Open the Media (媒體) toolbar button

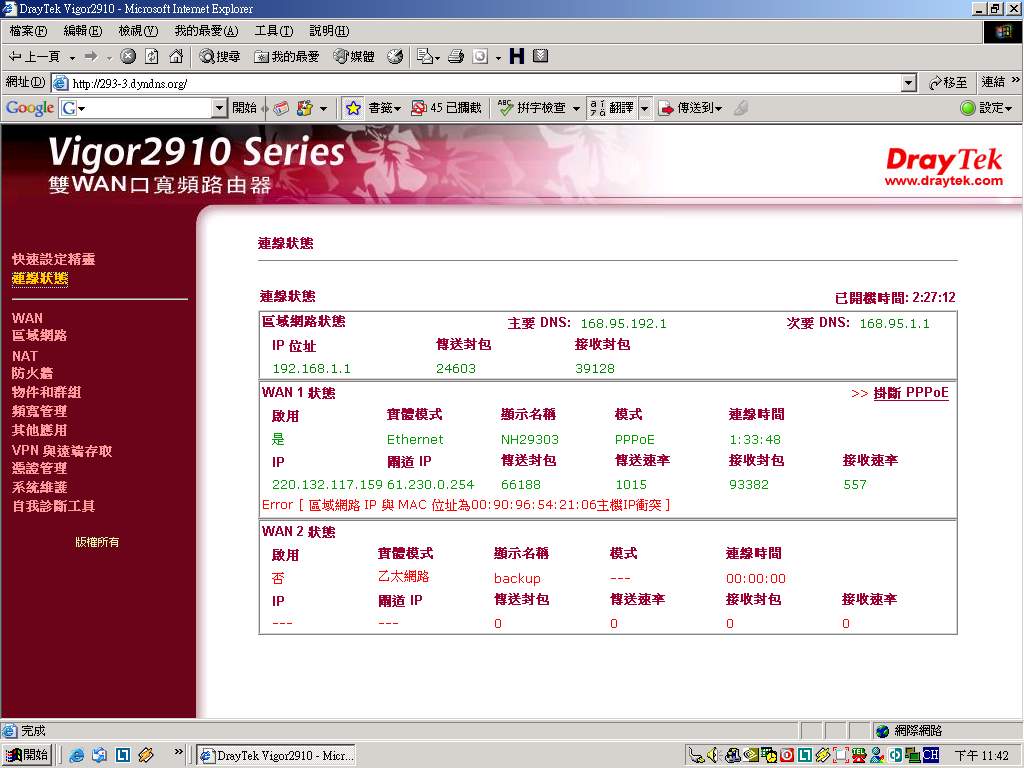coord(353,57)
